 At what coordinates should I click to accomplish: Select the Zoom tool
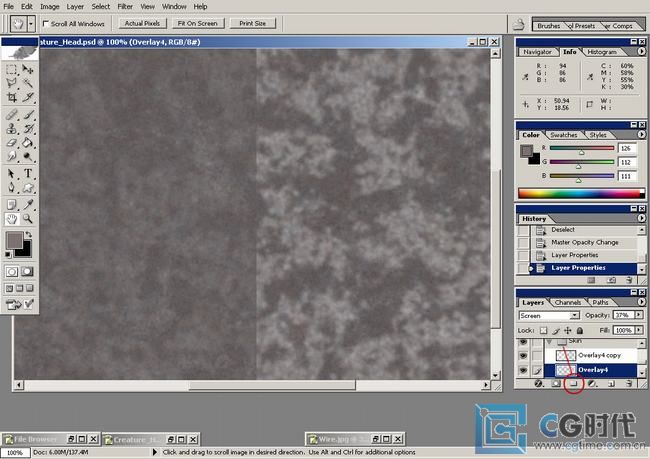pos(28,219)
